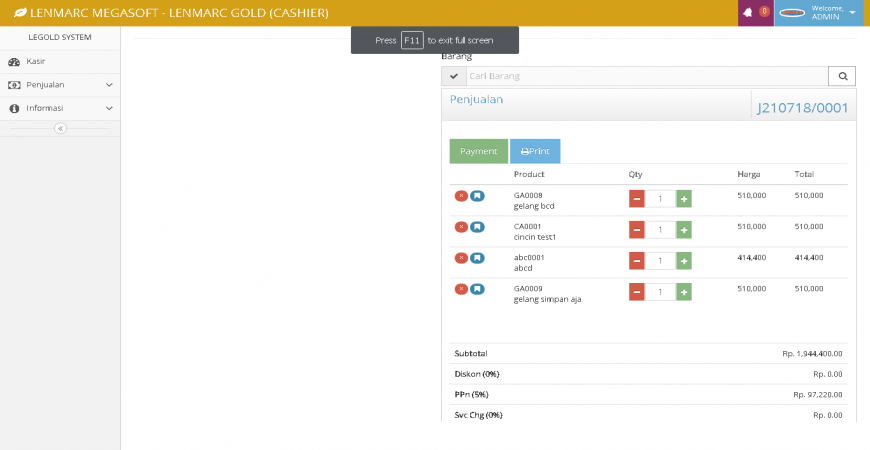This screenshot has height=450, width=870.
Task: Click the blue bookmark icon for GA0009
Action: 477,289
